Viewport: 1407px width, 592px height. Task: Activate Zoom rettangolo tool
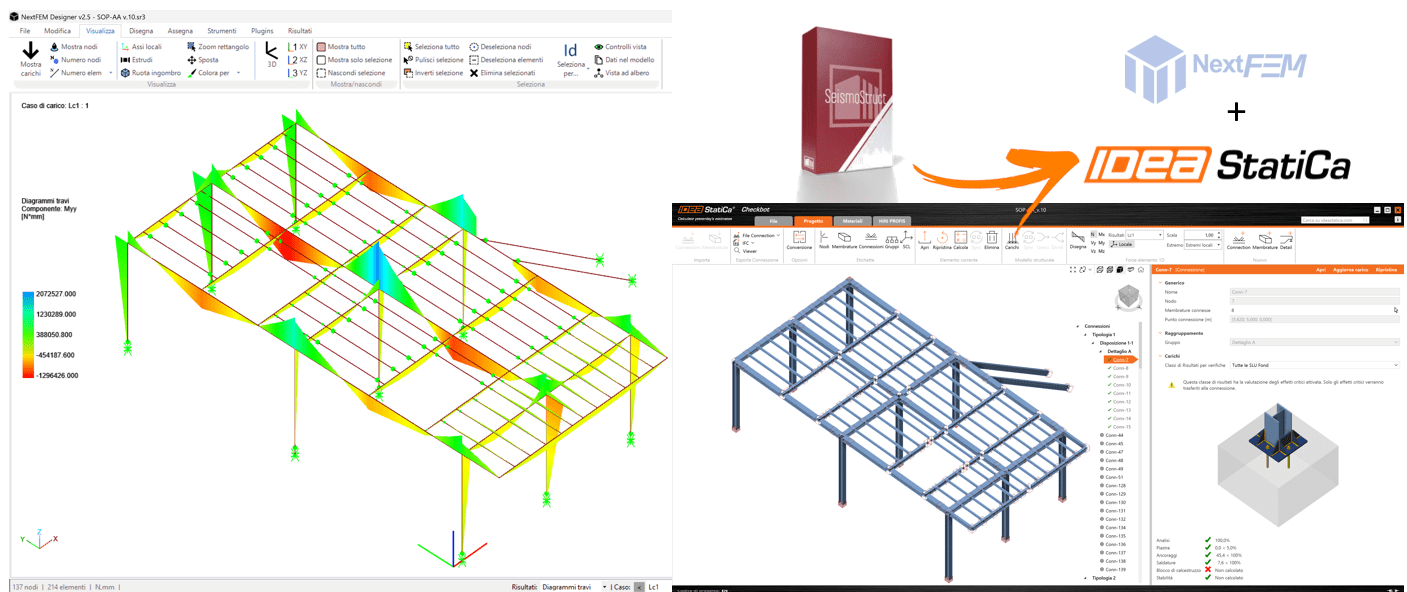point(217,46)
